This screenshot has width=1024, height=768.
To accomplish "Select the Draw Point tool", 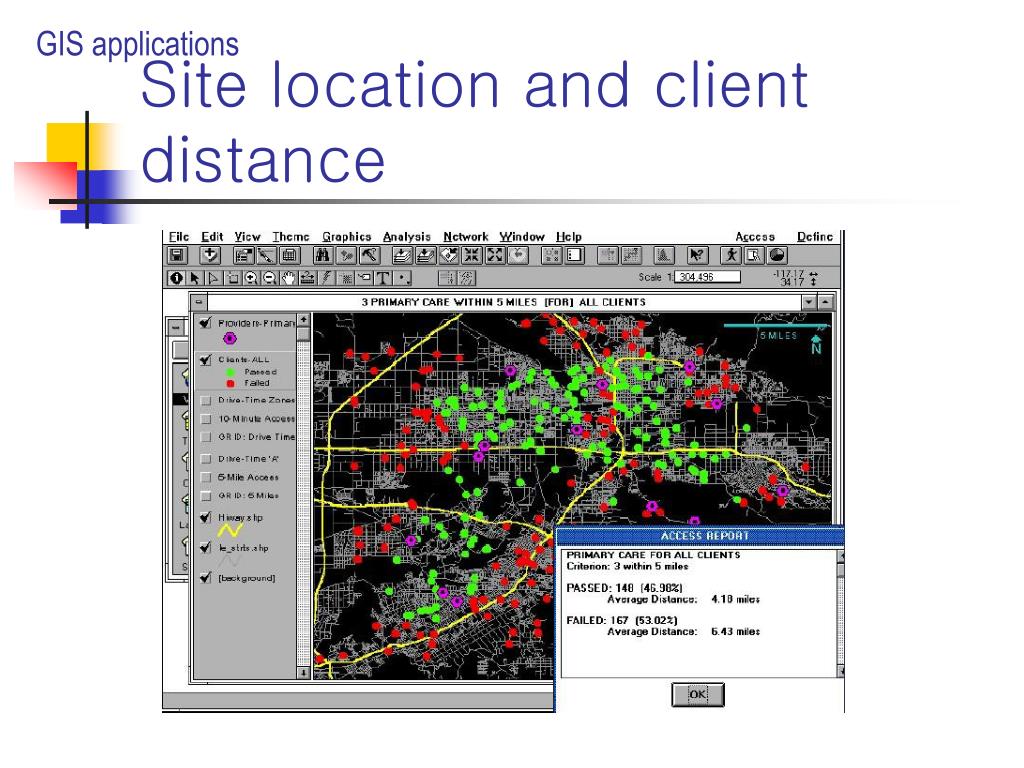I will pyautogui.click(x=404, y=278).
